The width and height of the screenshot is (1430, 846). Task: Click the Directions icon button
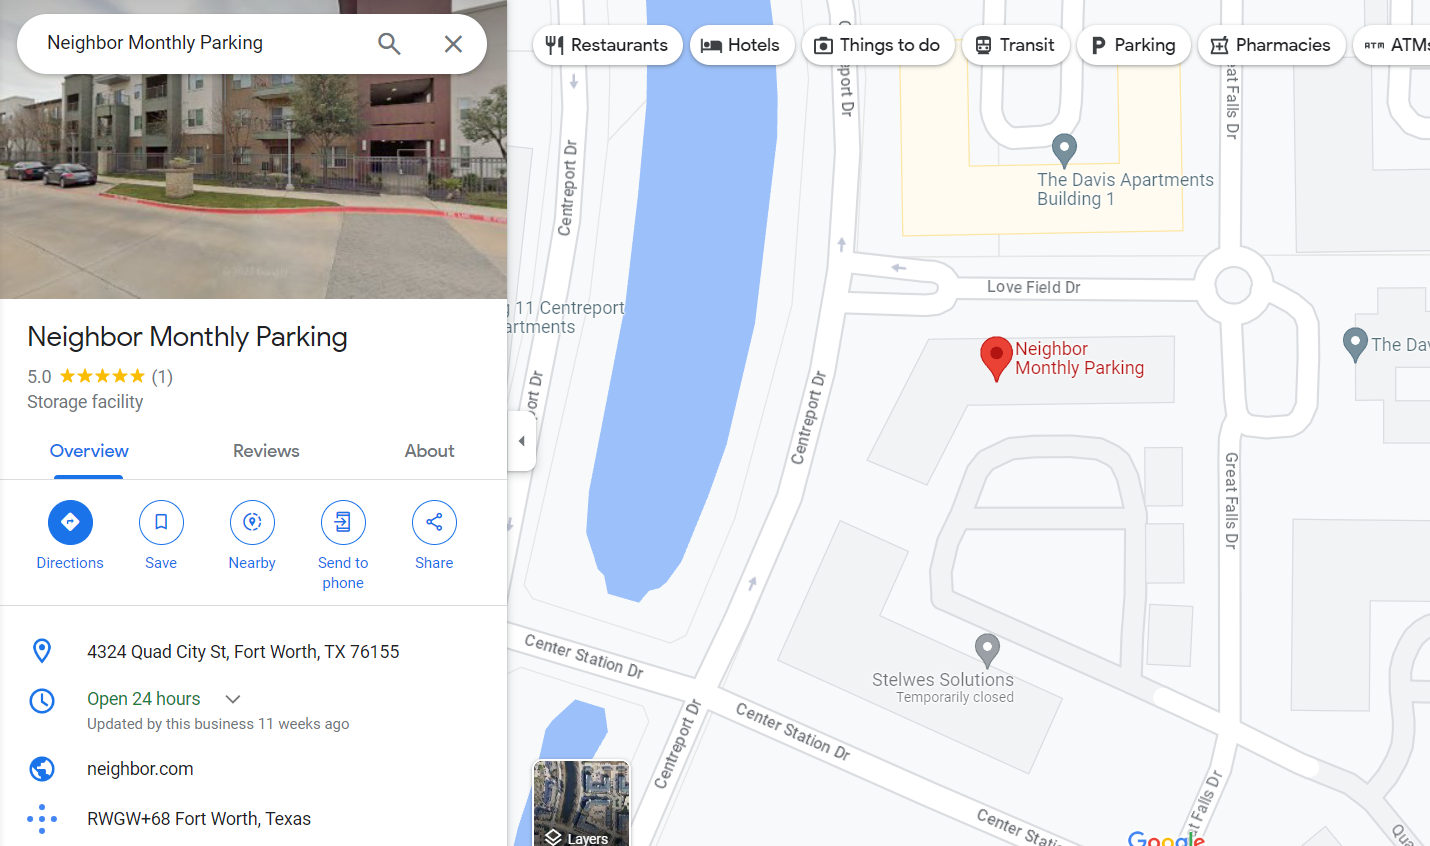pyautogui.click(x=70, y=522)
